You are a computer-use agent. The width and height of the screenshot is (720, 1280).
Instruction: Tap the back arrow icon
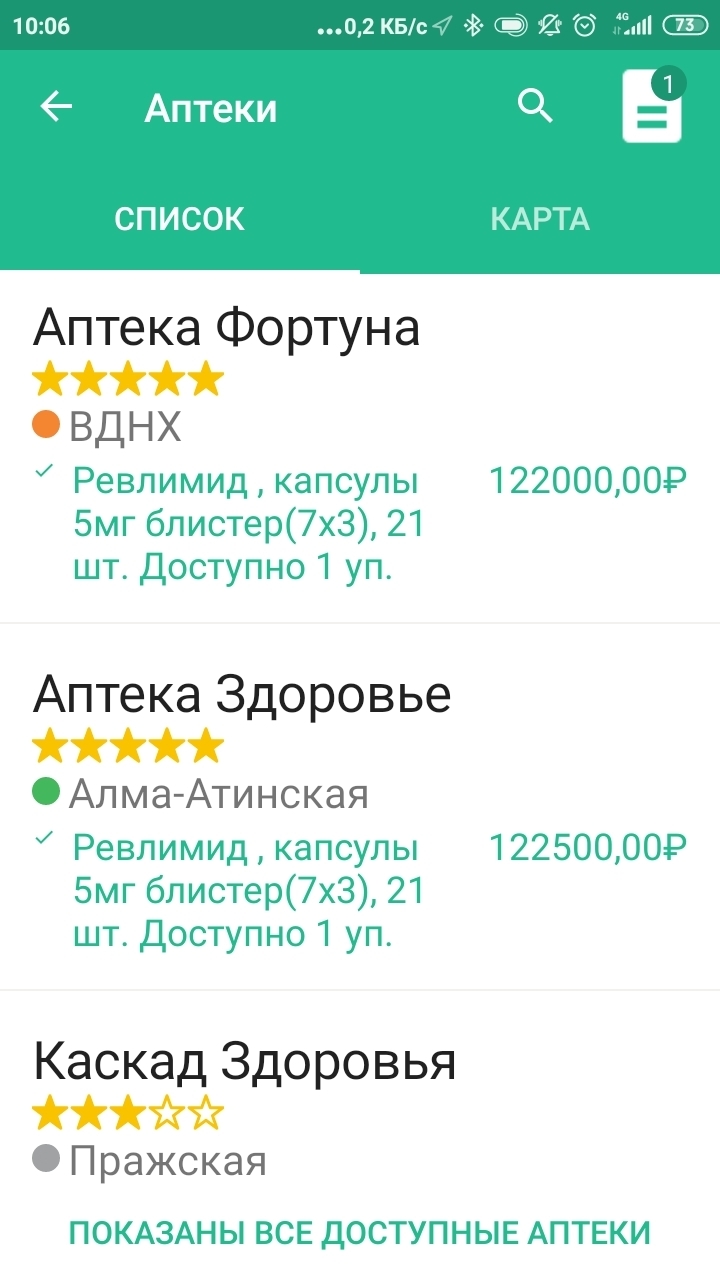click(57, 107)
